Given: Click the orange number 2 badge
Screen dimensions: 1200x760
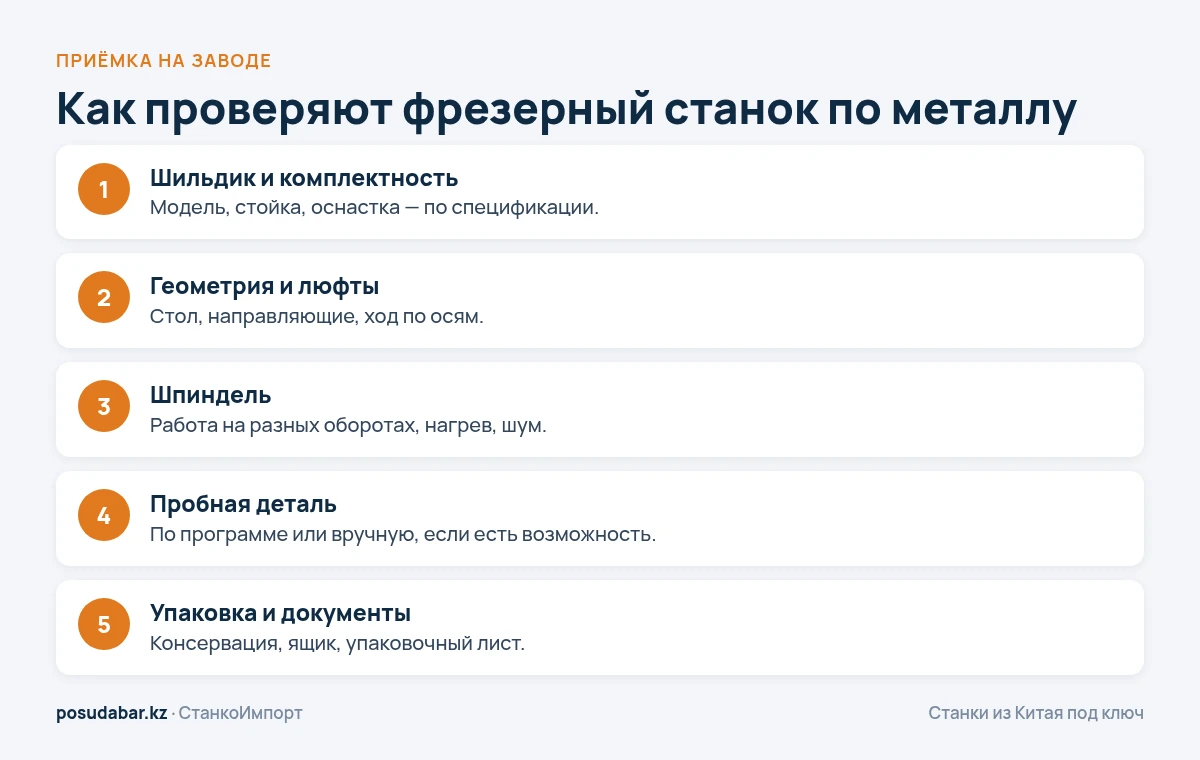Looking at the screenshot, I should coord(104,298).
